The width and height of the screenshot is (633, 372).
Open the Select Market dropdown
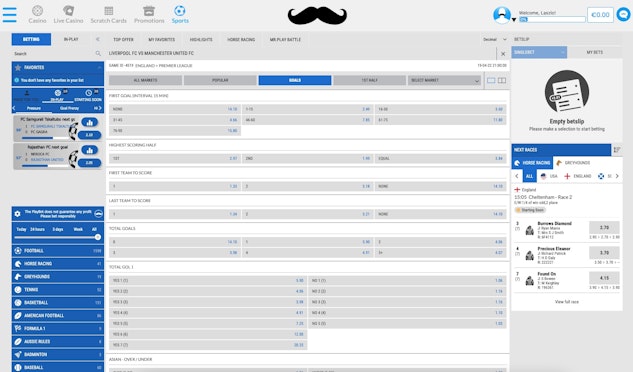pyautogui.click(x=444, y=80)
